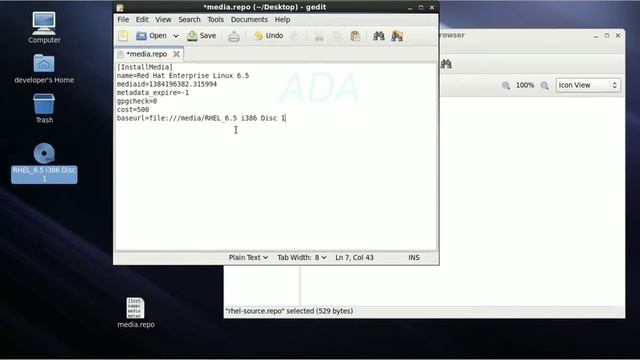The image size is (640, 360).
Task: Expand the Open recent files arrow
Action: tap(176, 36)
